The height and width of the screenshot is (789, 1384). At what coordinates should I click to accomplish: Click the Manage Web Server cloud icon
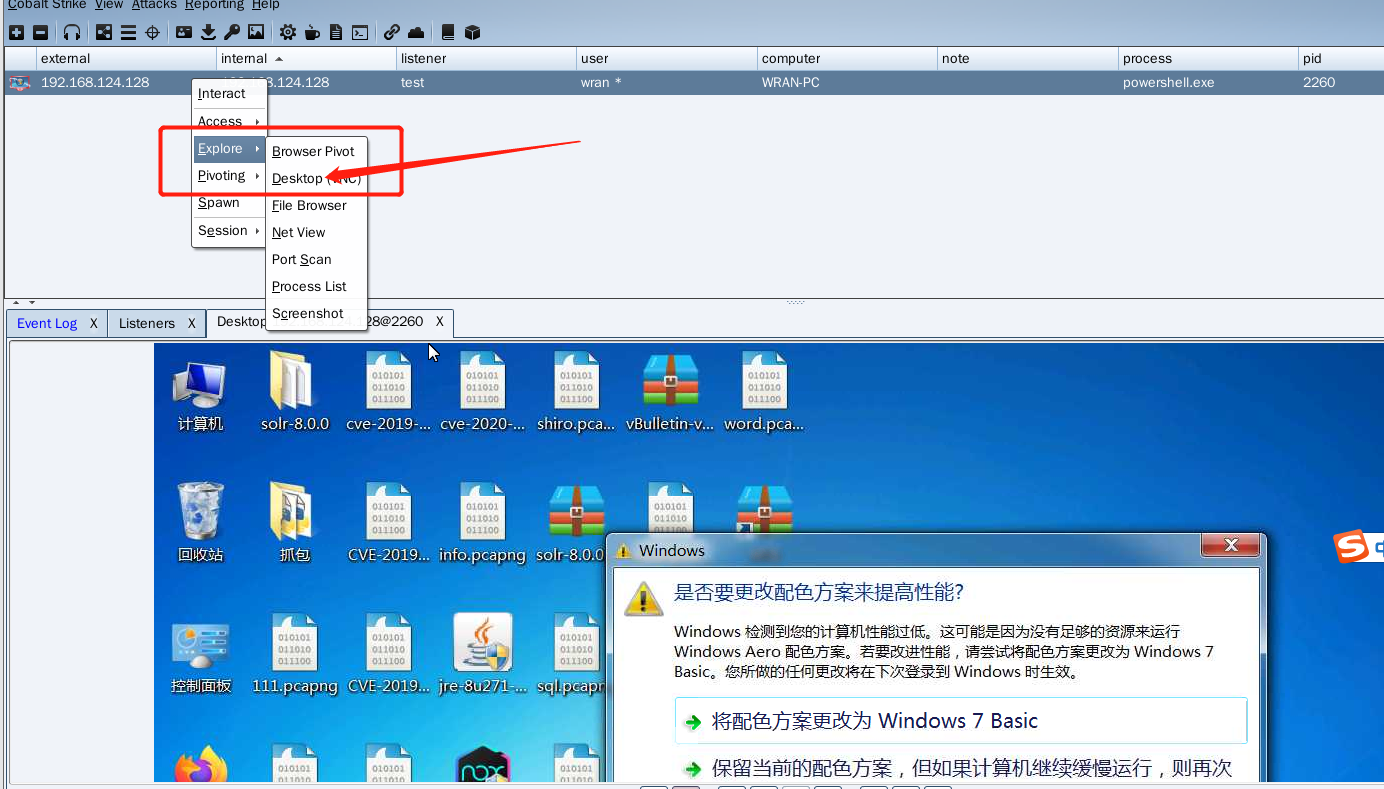pyautogui.click(x=416, y=32)
